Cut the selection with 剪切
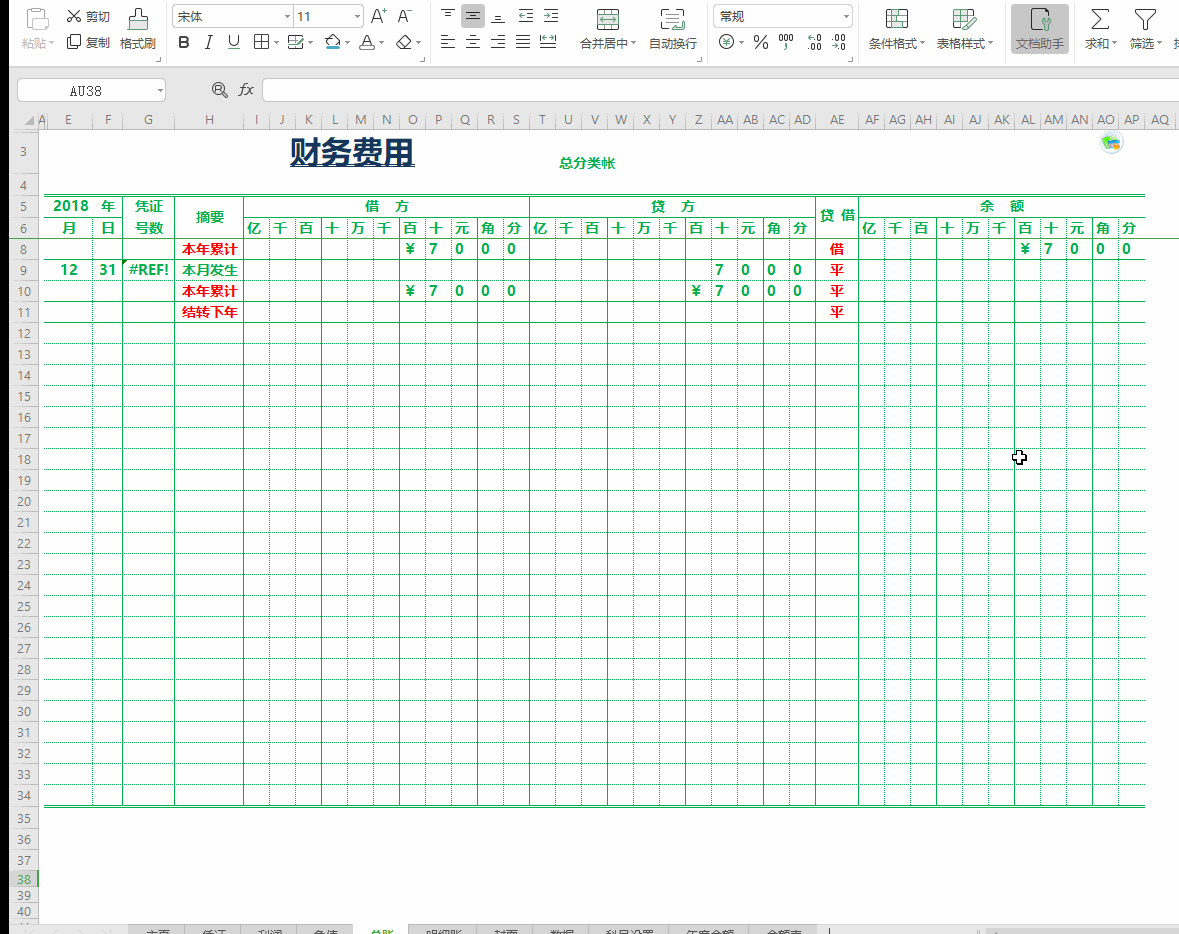 pyautogui.click(x=88, y=17)
